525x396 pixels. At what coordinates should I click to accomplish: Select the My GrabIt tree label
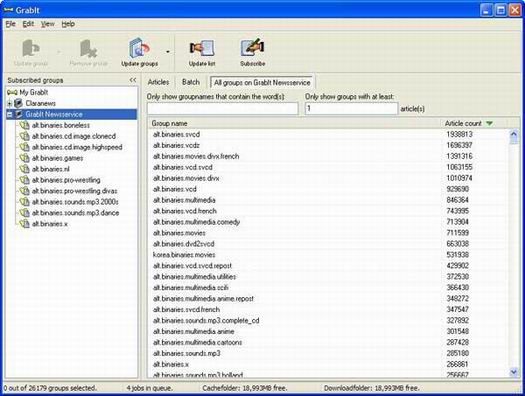[x=34, y=92]
